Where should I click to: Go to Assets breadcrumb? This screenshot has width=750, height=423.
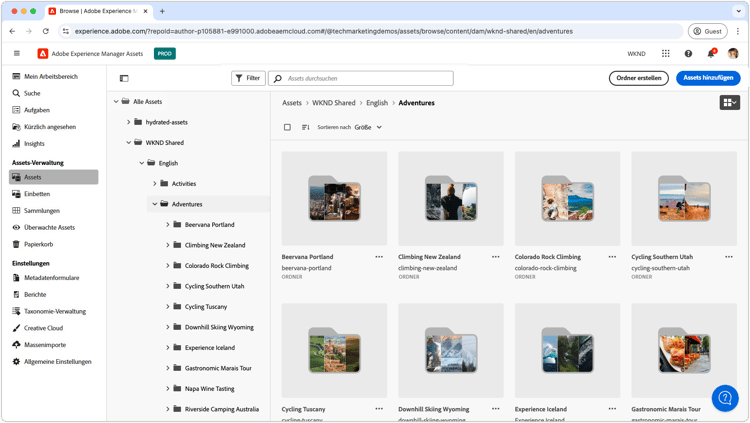click(x=292, y=103)
